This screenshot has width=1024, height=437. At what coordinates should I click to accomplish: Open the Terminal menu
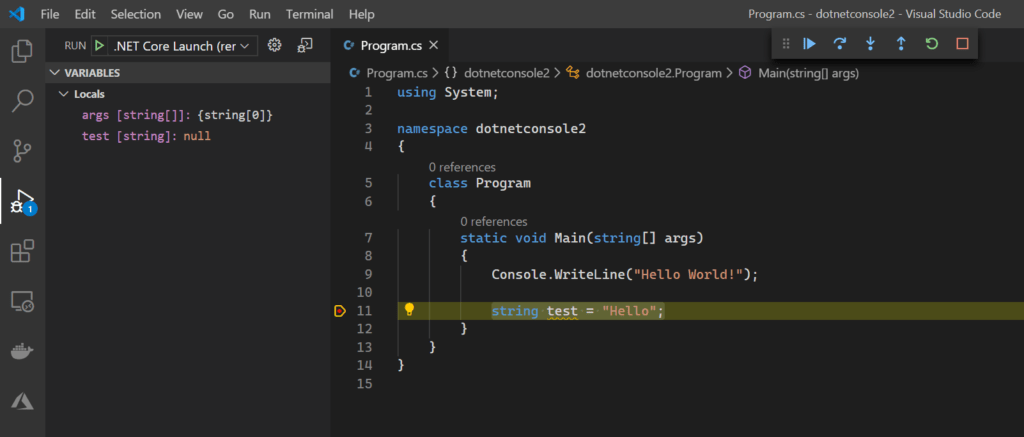click(310, 14)
